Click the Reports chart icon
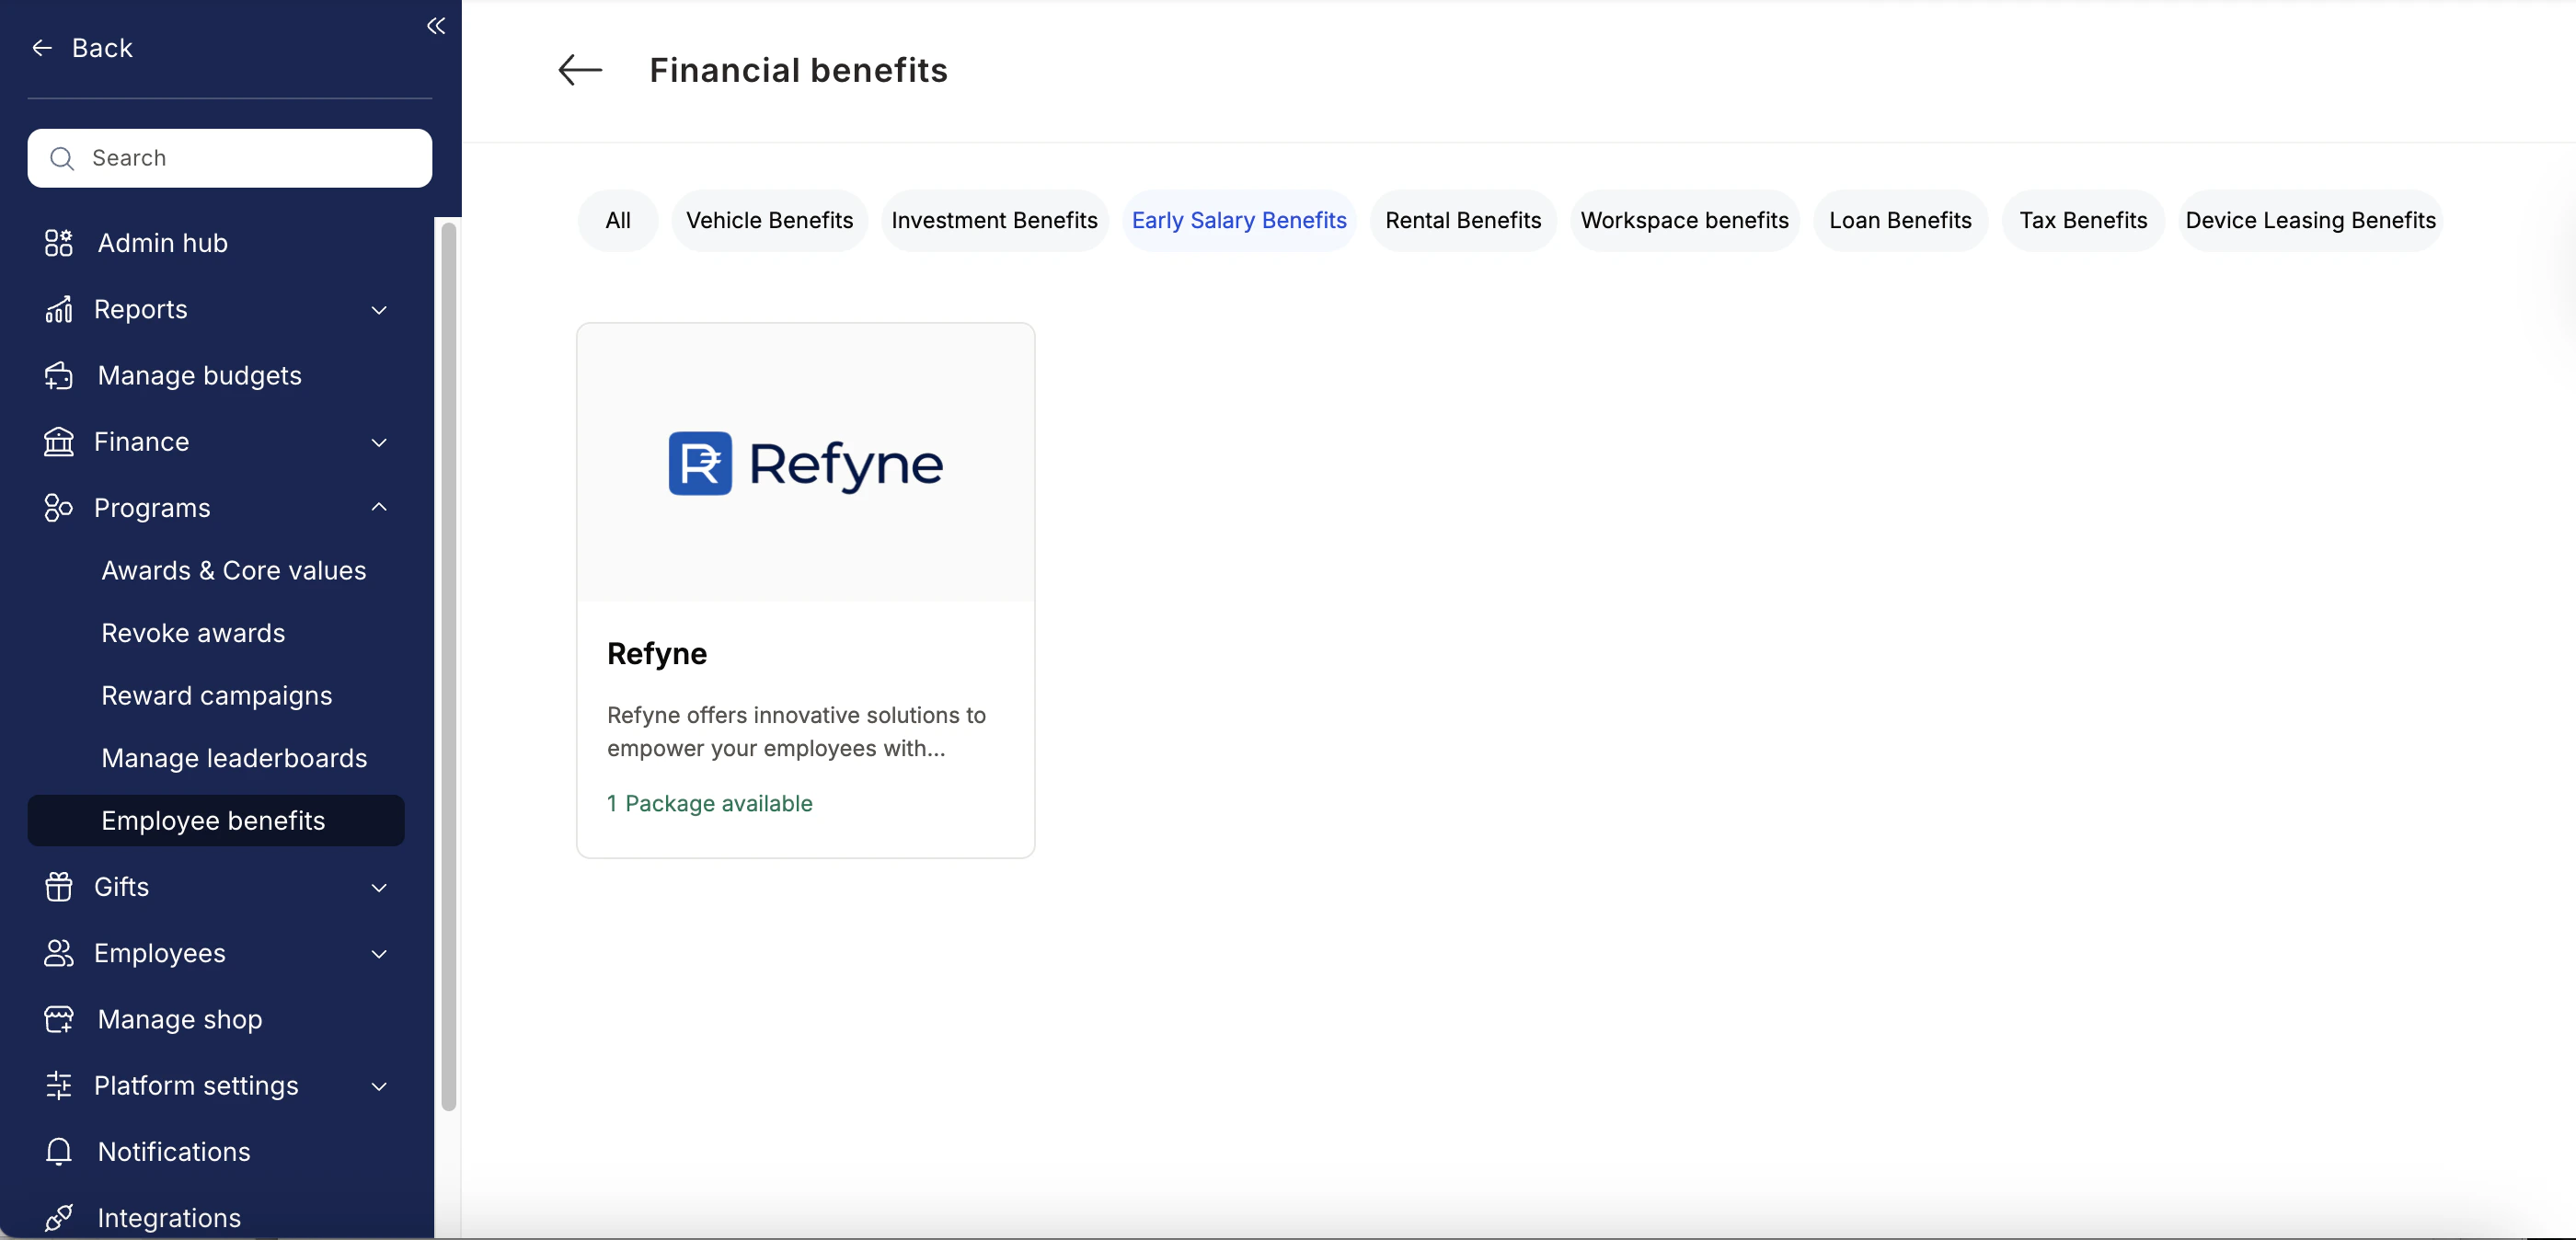2576x1240 pixels. (x=59, y=309)
